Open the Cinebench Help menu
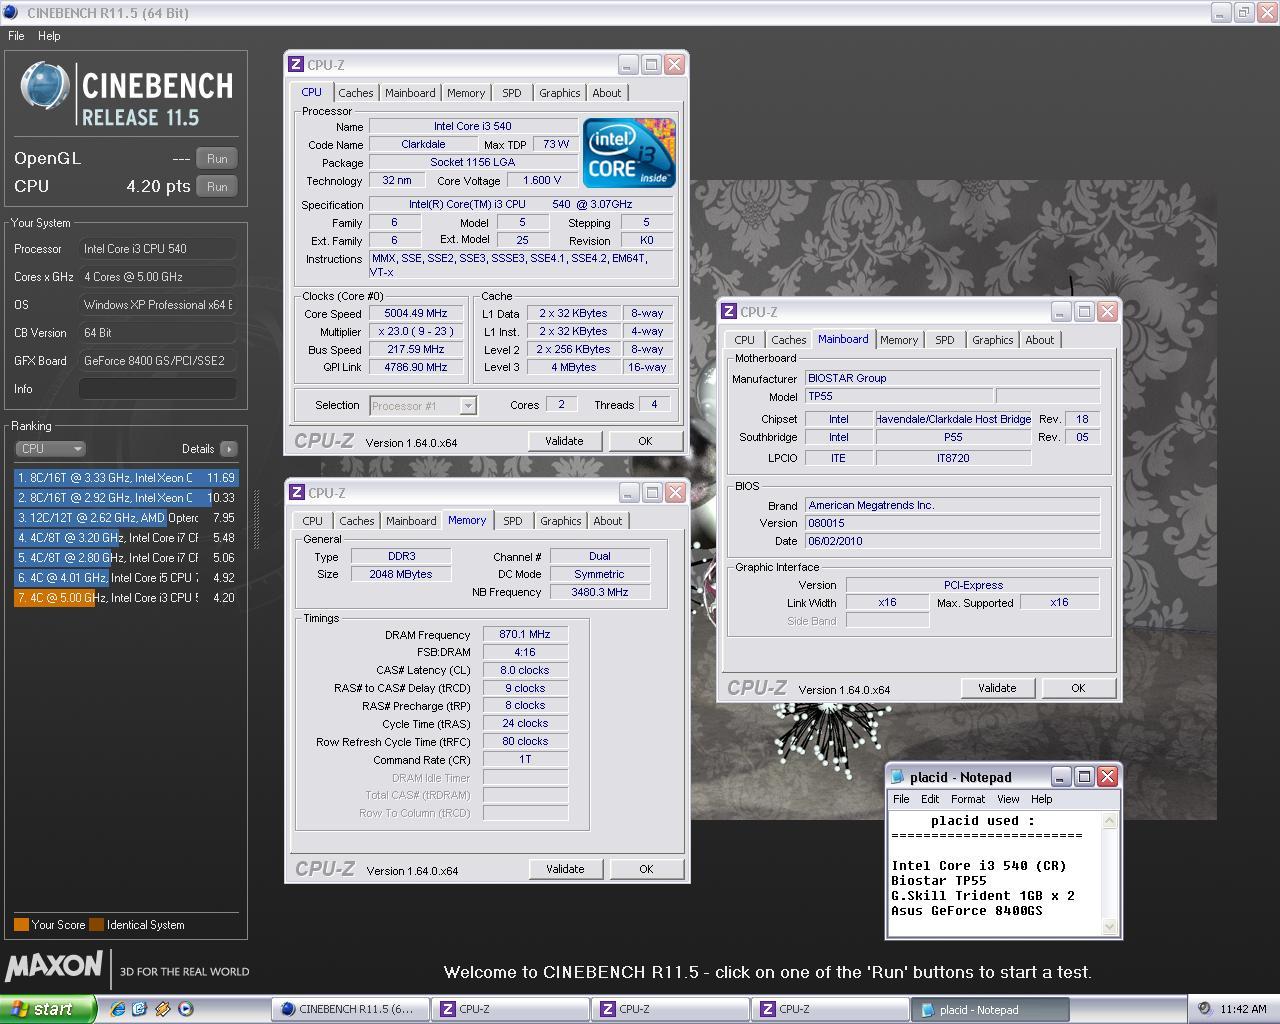 tap(49, 35)
